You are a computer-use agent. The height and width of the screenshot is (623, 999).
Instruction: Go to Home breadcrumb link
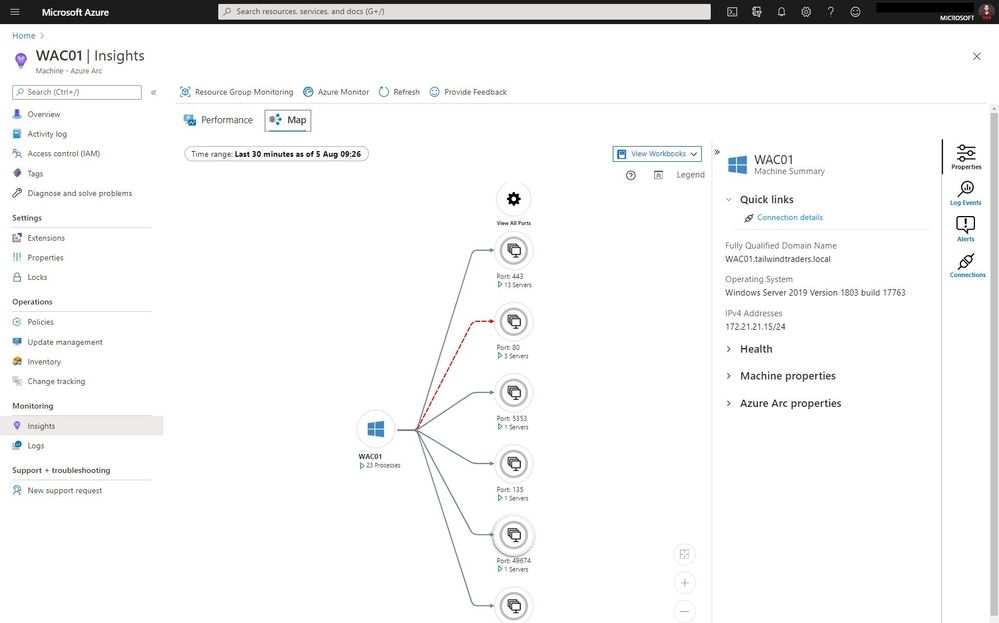pos(24,36)
